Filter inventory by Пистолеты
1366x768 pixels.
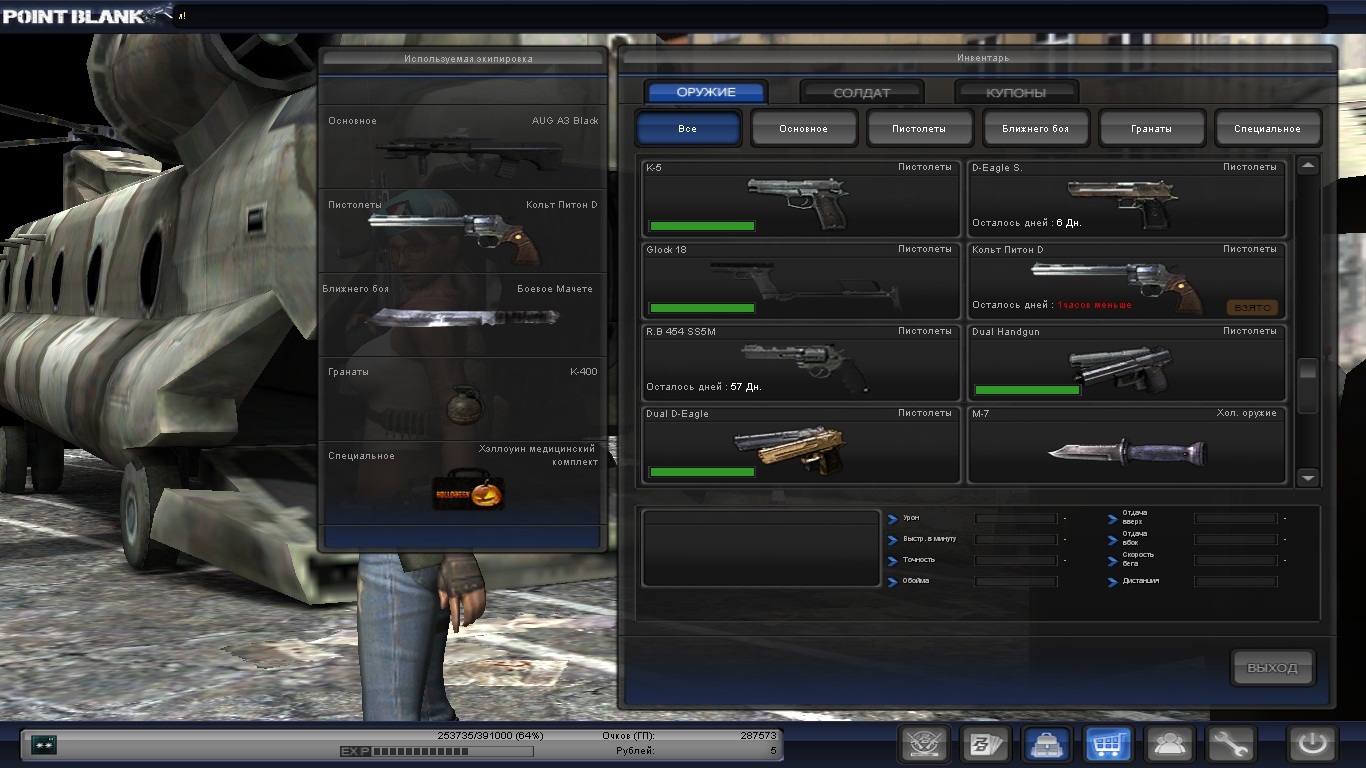919,129
